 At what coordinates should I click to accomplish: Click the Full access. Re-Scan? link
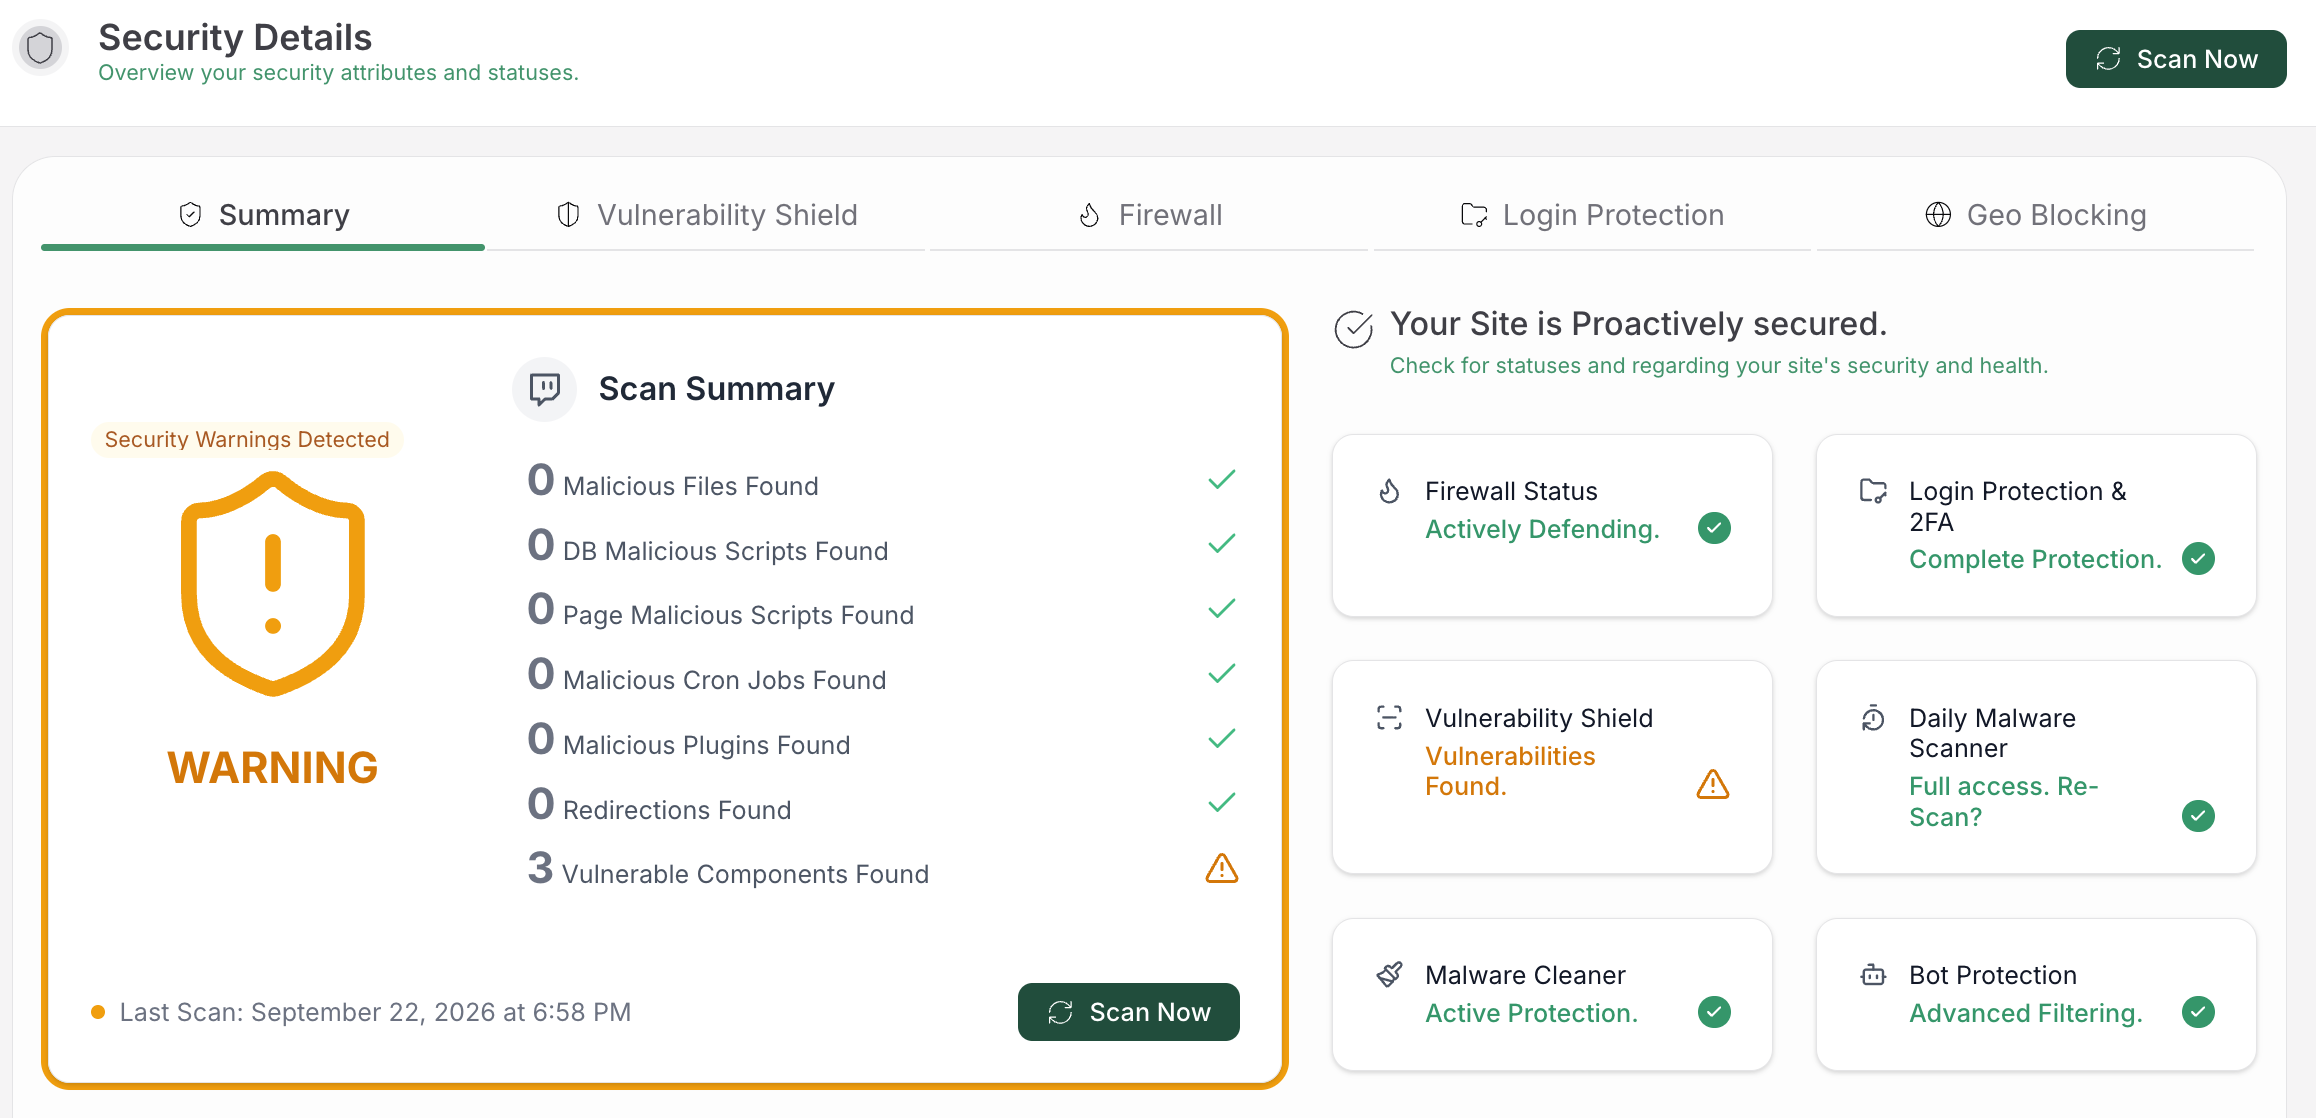2003,801
